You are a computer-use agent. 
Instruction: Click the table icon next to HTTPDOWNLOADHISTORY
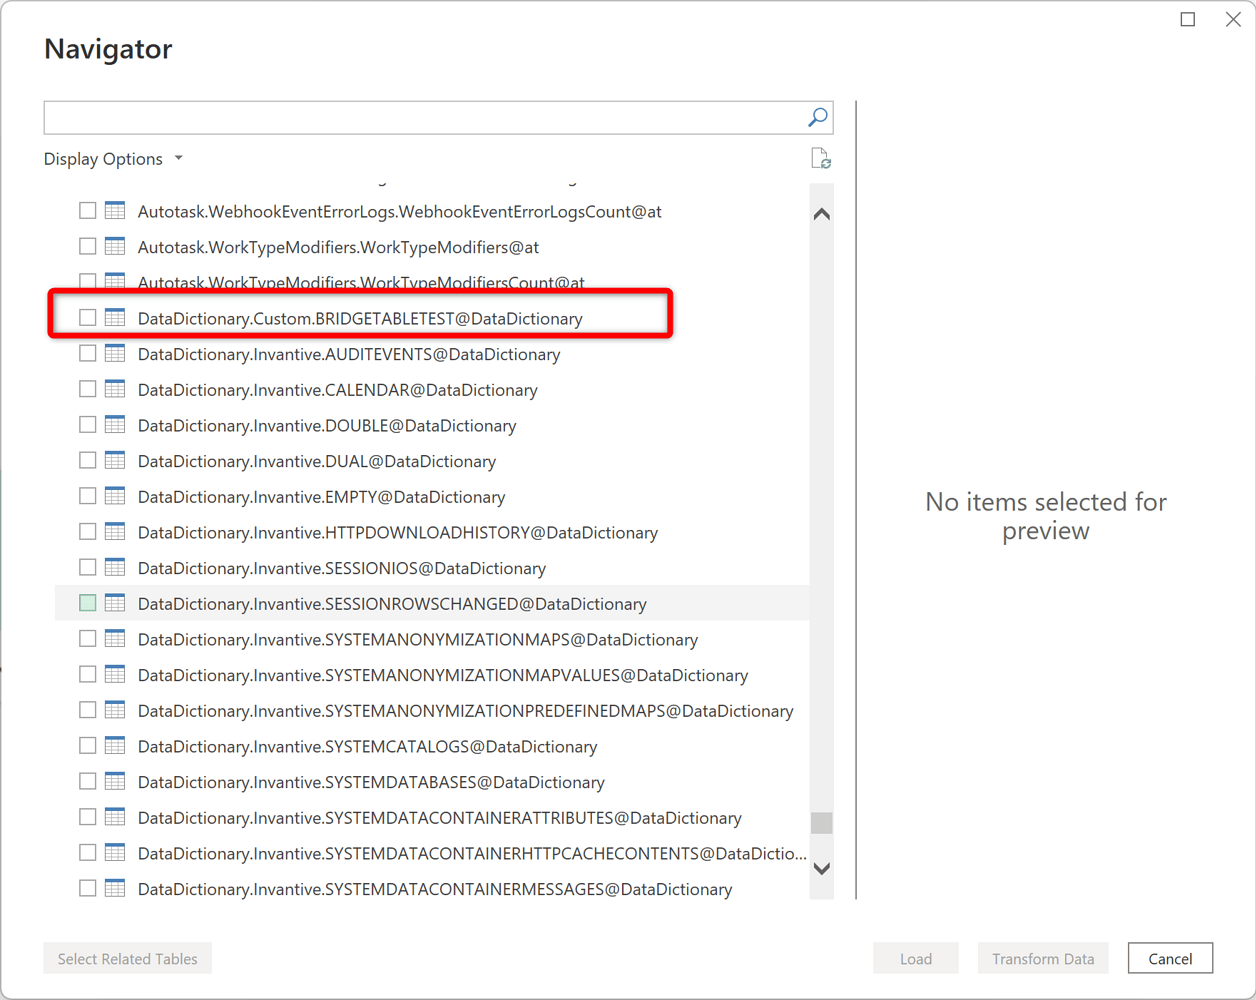[x=115, y=532]
